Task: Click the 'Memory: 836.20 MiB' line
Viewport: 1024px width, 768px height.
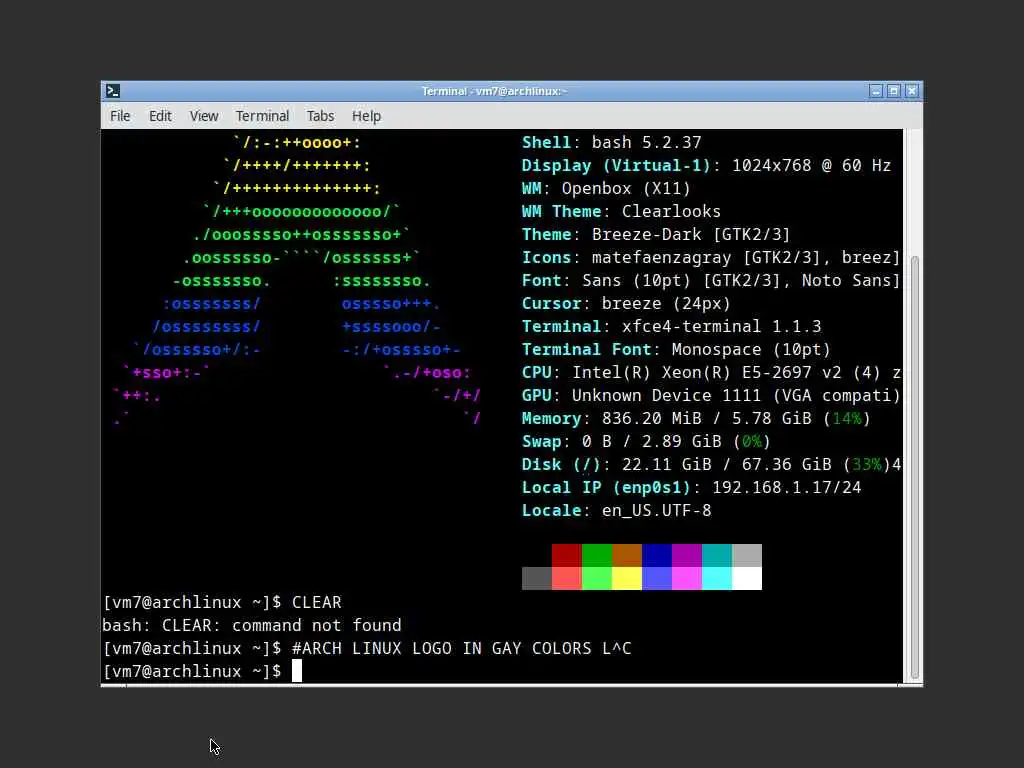Action: (696, 419)
